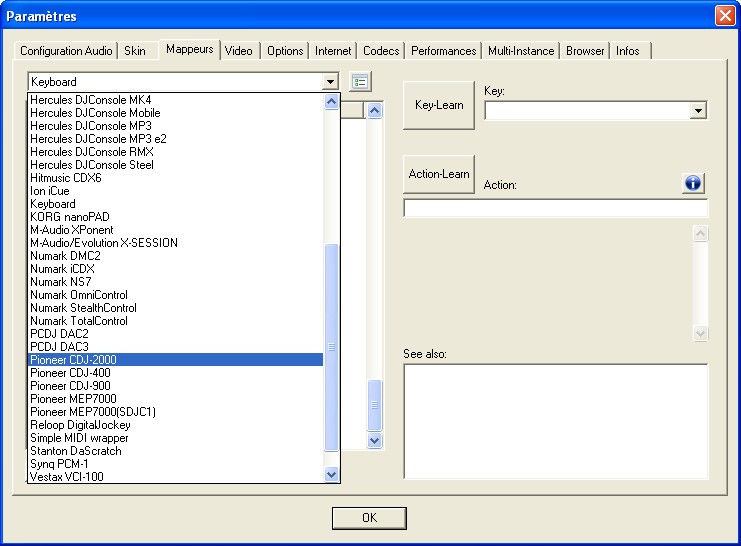This screenshot has height=546, width=741.
Task: Collapse the Keyboard mapper dropdown arrow
Action: [330, 82]
